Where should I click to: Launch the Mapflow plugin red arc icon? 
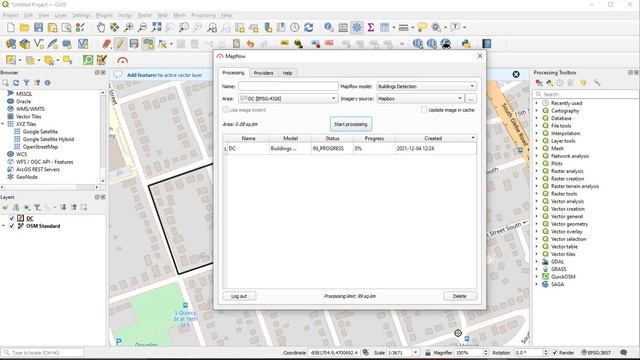[122, 60]
